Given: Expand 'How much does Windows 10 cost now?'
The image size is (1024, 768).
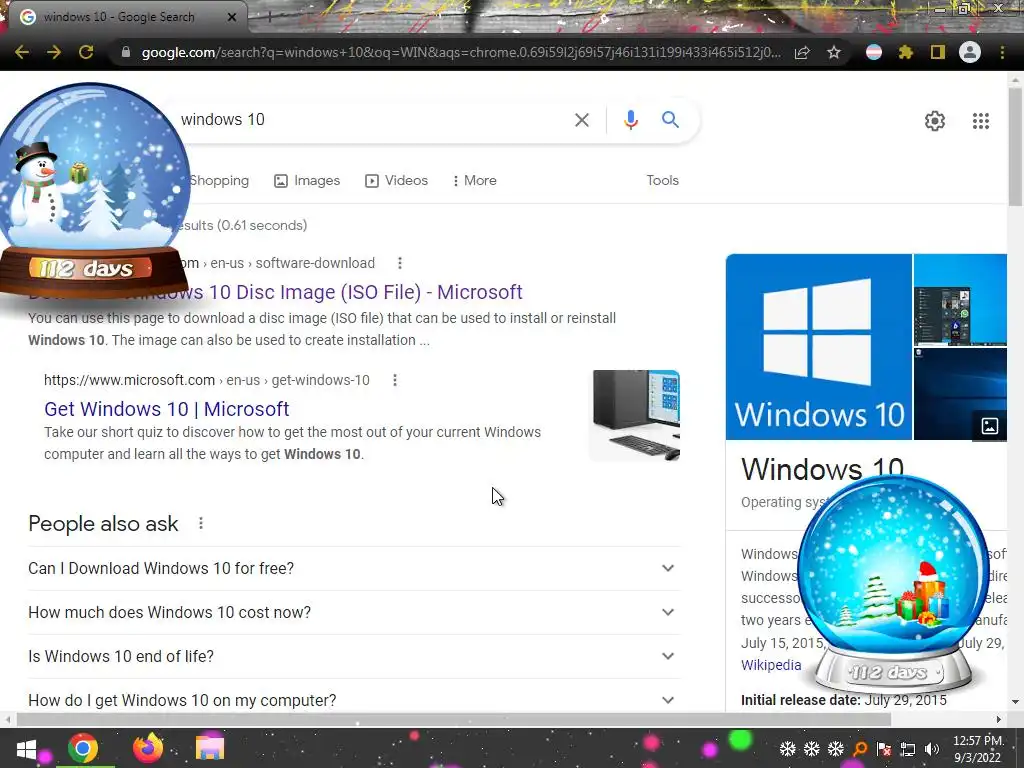Looking at the screenshot, I should 354,613.
